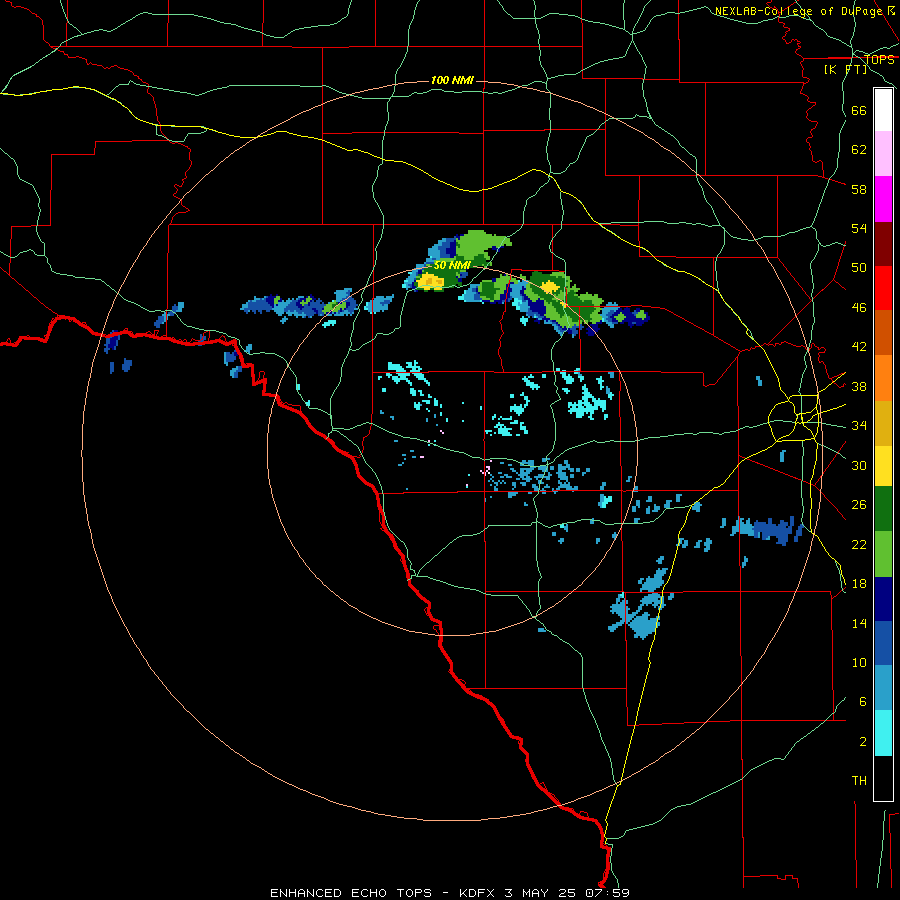Click the ENHANCED ECHO TOPS caption text
The height and width of the screenshot is (900, 900).
click(351, 893)
